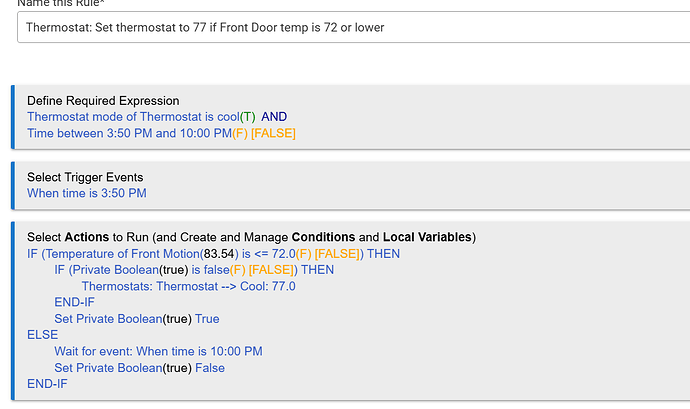Open Select Actions to Run section heading
690x409 pixels.
tap(251, 237)
